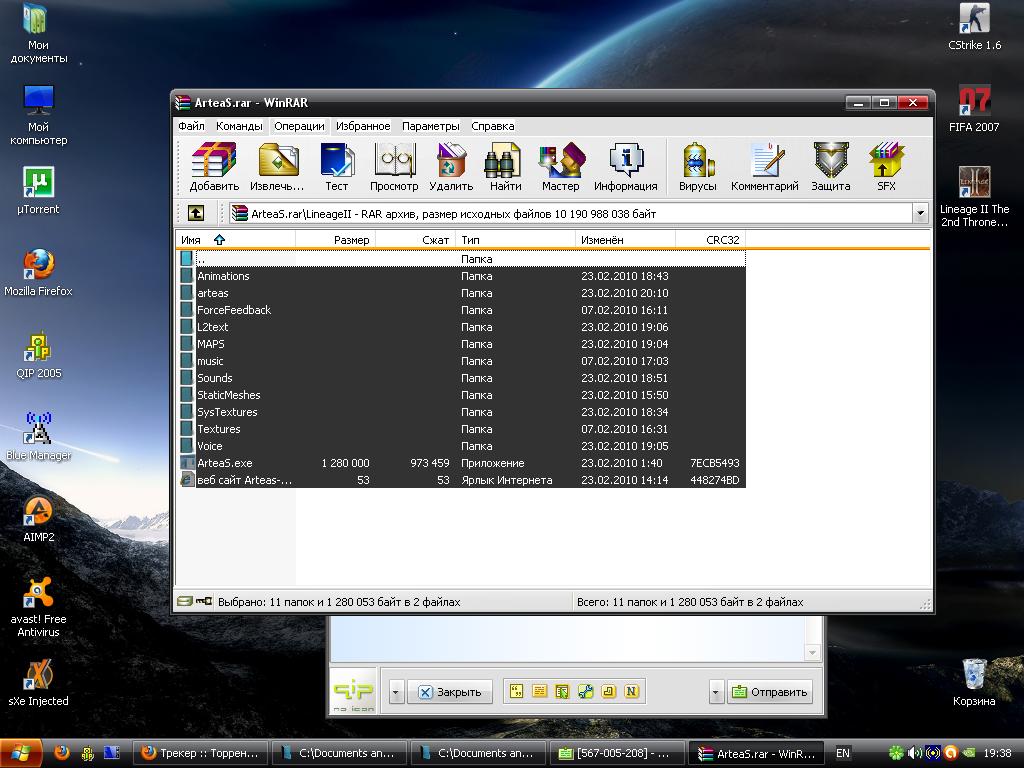This screenshot has width=1024, height=768.
Task: Open Lineage II The 2nd Throne shortcut
Action: 974,197
